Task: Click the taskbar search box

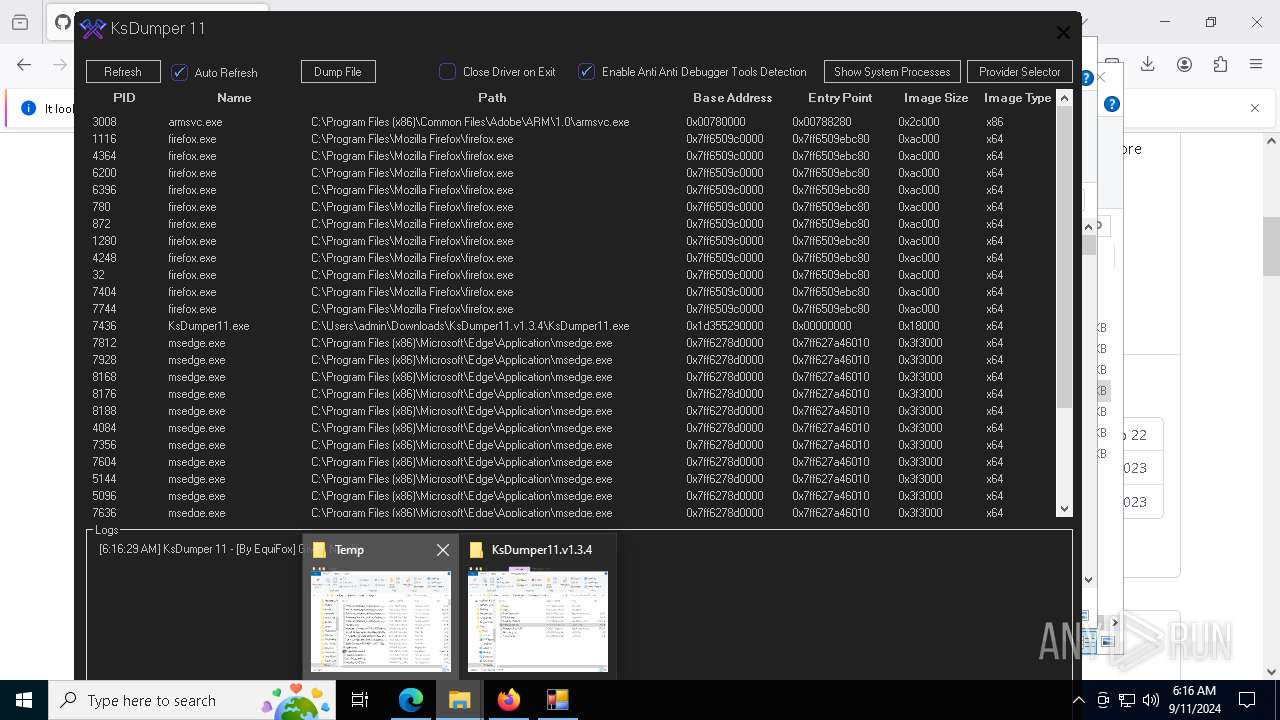Action: click(192, 700)
